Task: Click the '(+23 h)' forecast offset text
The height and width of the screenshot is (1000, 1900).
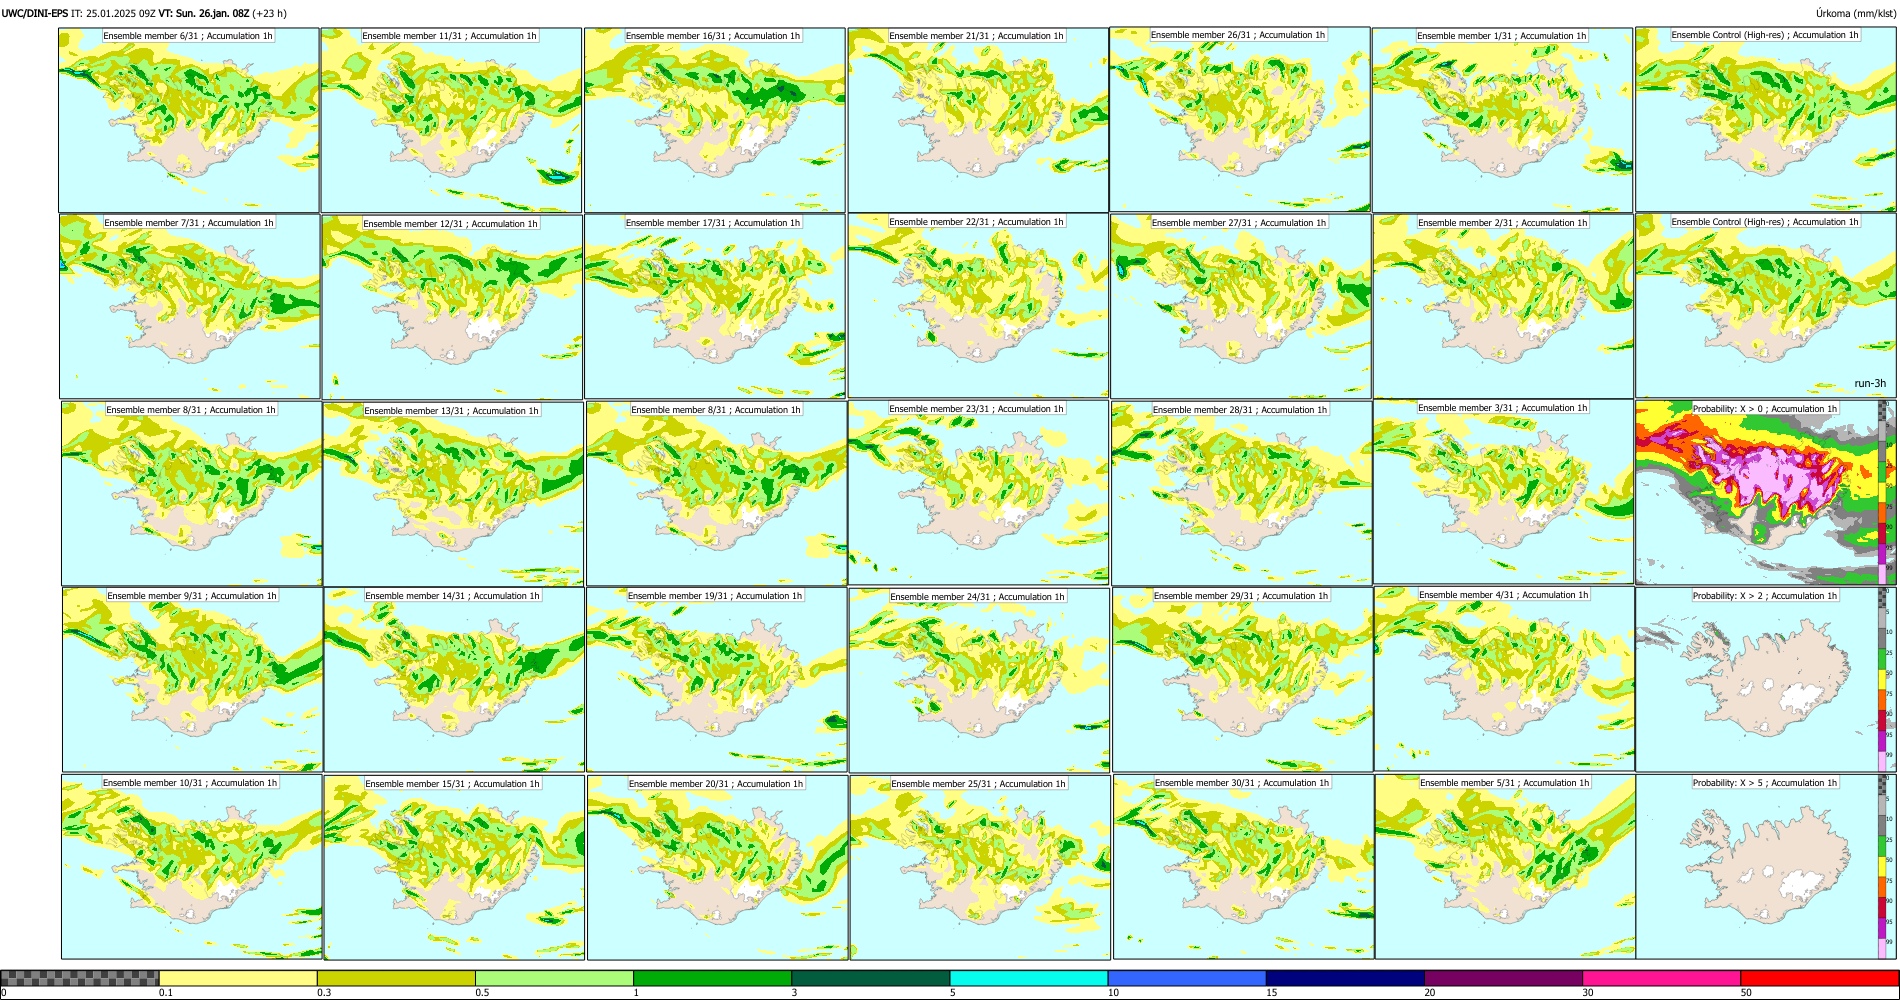Action: [270, 13]
